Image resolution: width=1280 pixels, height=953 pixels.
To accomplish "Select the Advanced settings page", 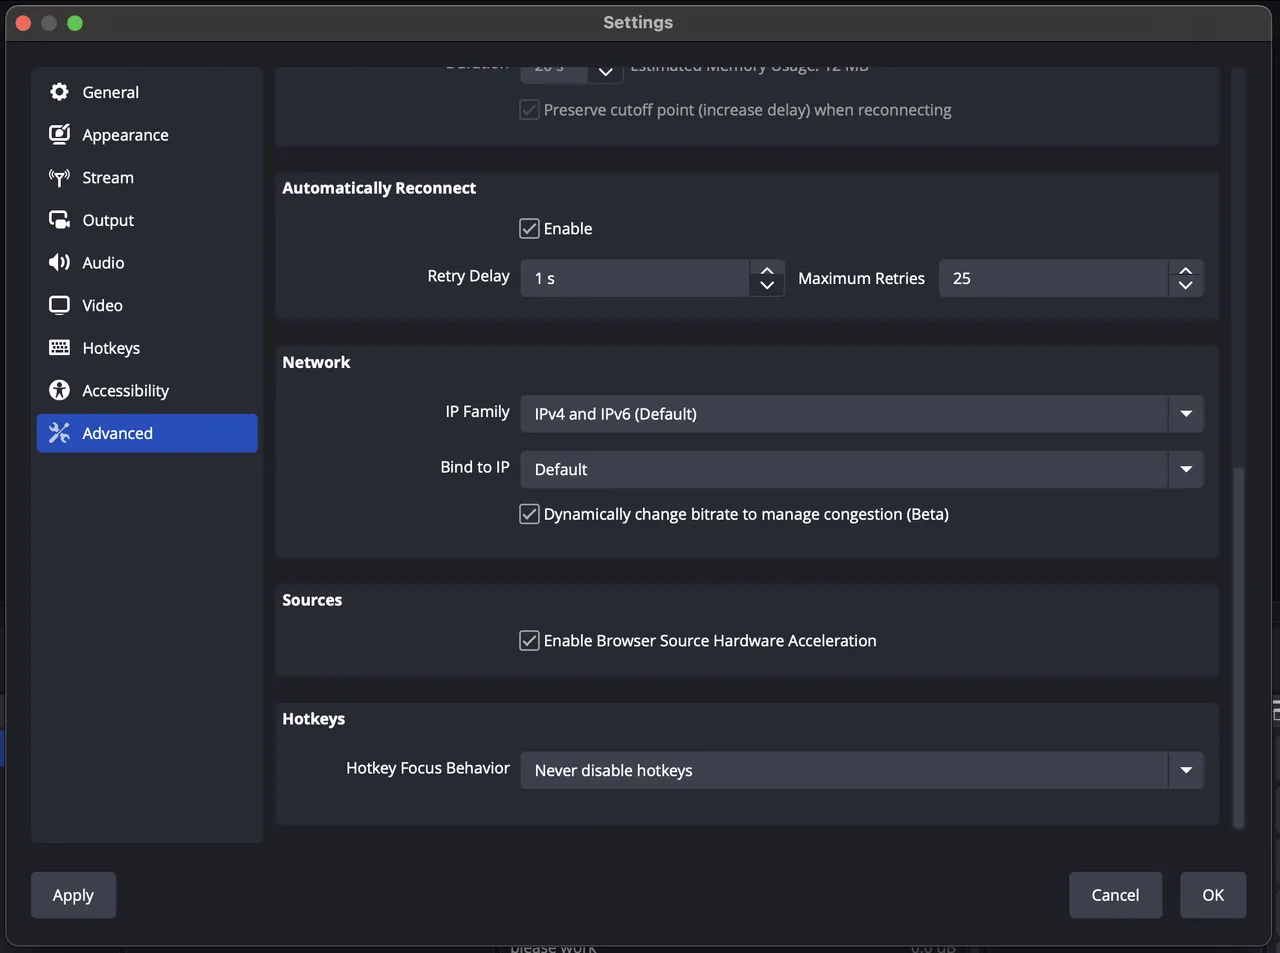I will point(147,433).
